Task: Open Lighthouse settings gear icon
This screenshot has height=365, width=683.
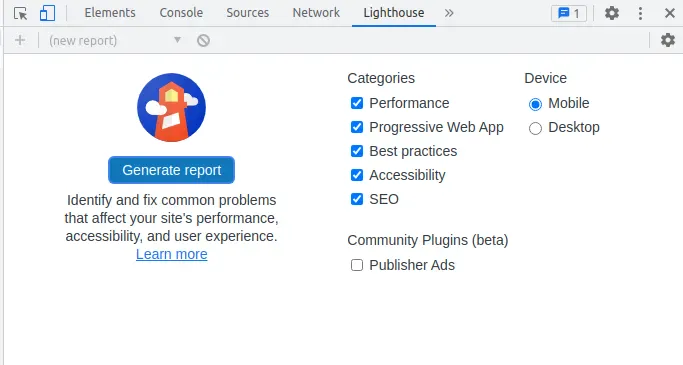Action: [668, 40]
